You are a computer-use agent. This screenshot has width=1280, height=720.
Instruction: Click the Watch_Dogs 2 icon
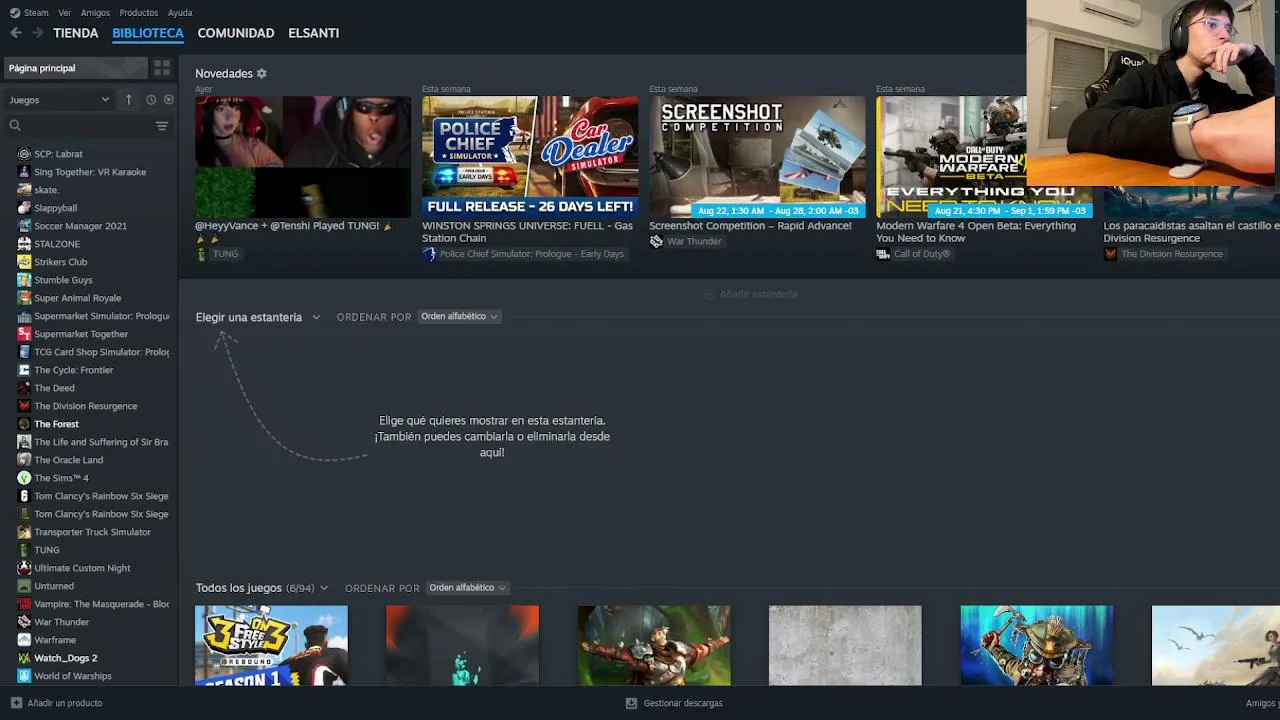click(x=24, y=658)
